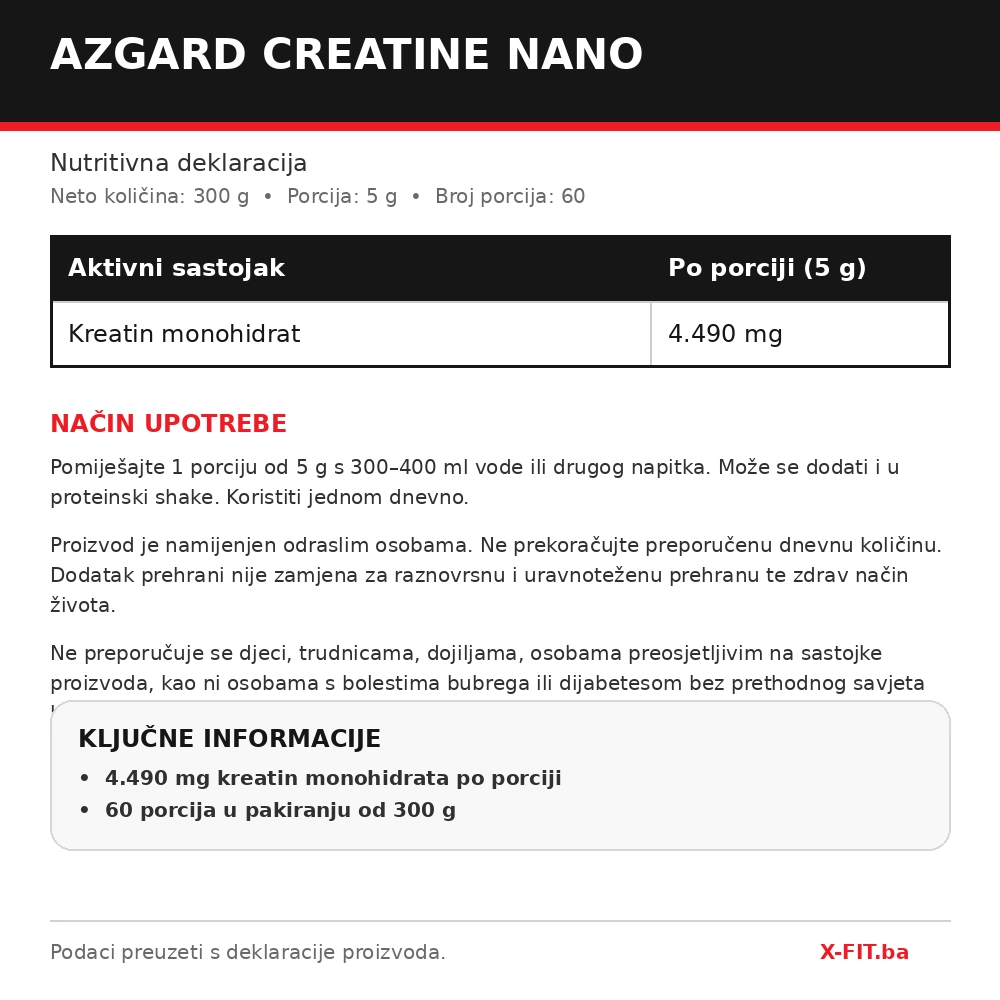Click the Proizvod je namijenjen odraslim paragraph

496,575
